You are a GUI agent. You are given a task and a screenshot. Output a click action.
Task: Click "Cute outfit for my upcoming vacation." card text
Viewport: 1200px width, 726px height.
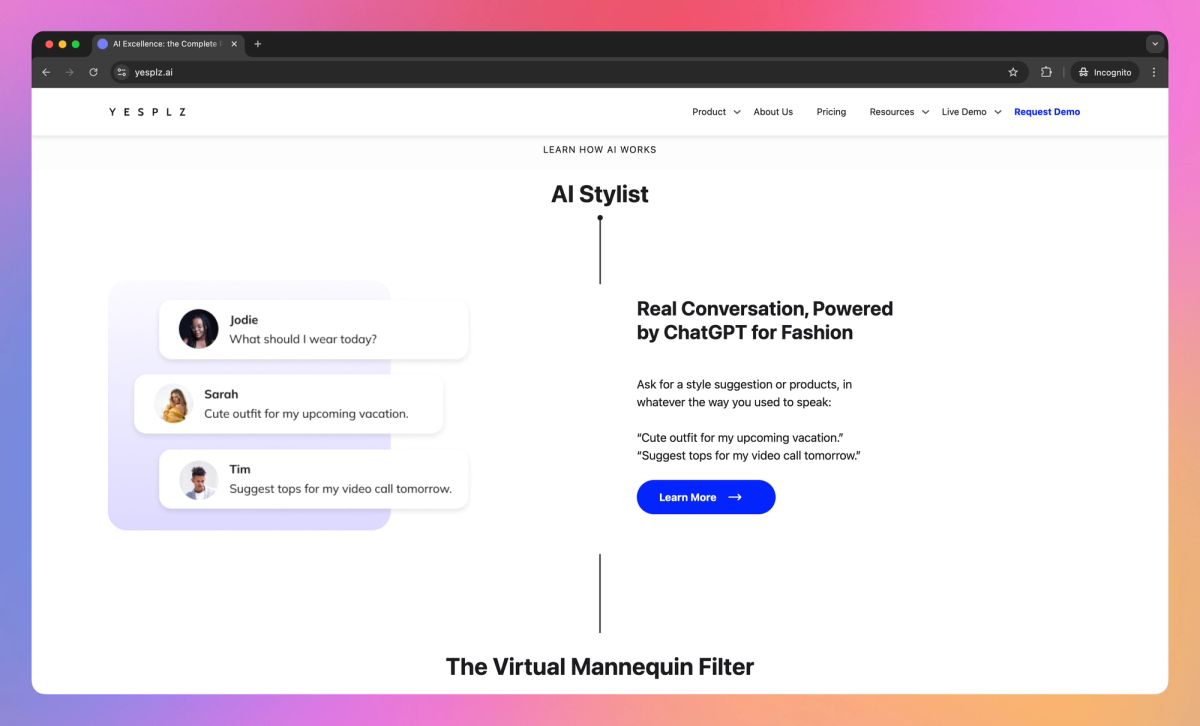pyautogui.click(x=306, y=413)
